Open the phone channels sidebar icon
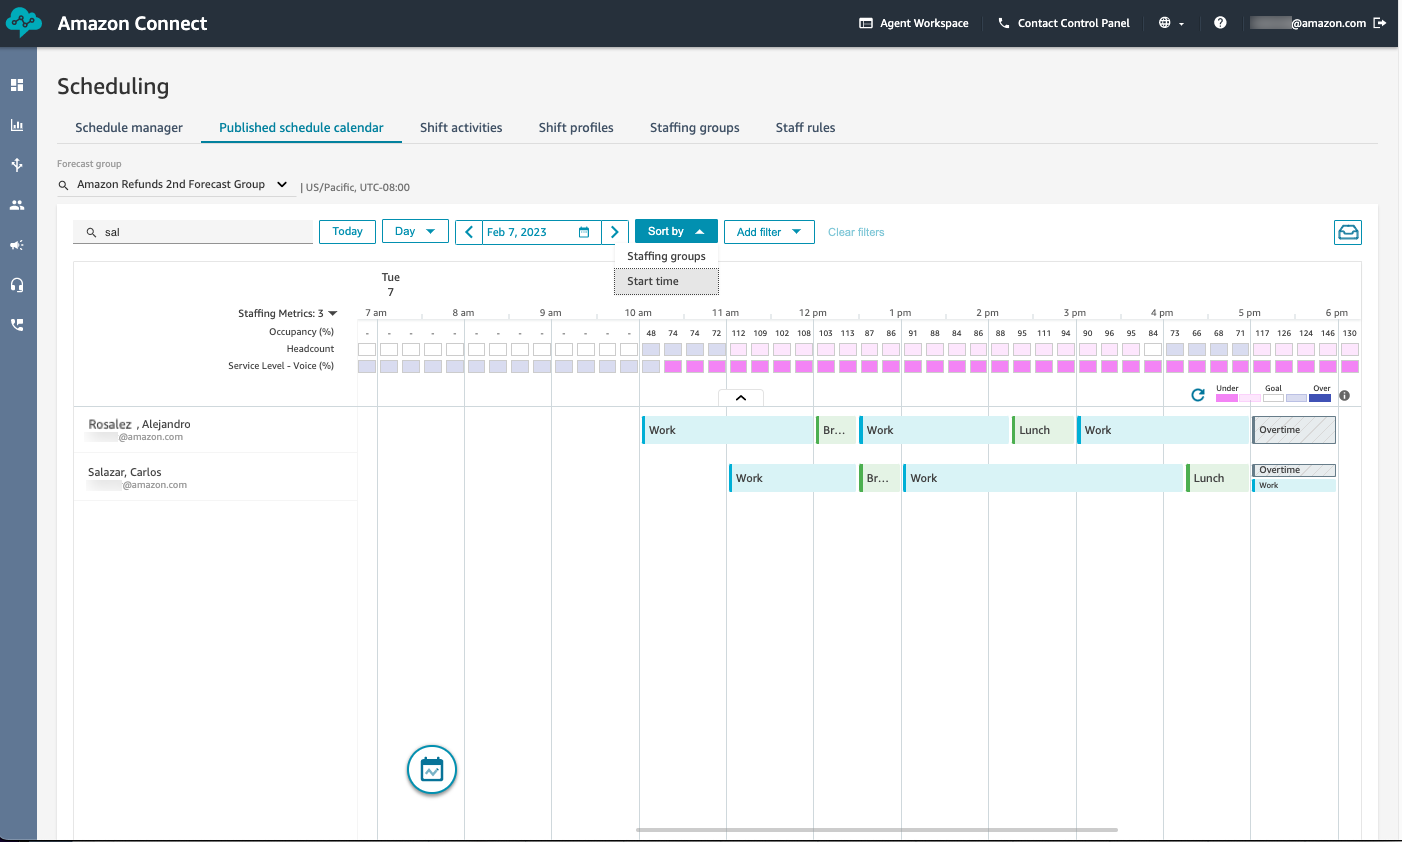 pos(17,325)
